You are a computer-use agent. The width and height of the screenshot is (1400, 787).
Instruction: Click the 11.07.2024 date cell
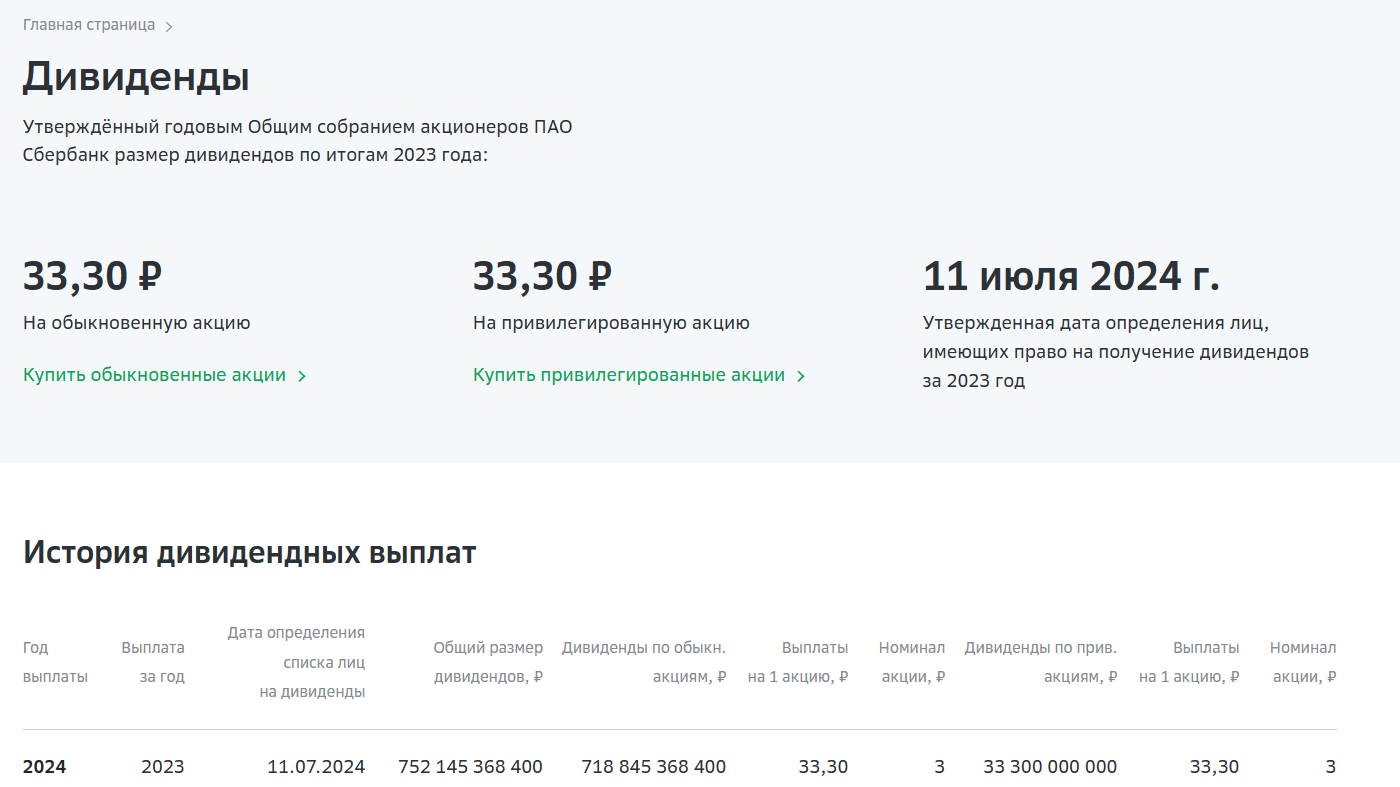[x=316, y=767]
